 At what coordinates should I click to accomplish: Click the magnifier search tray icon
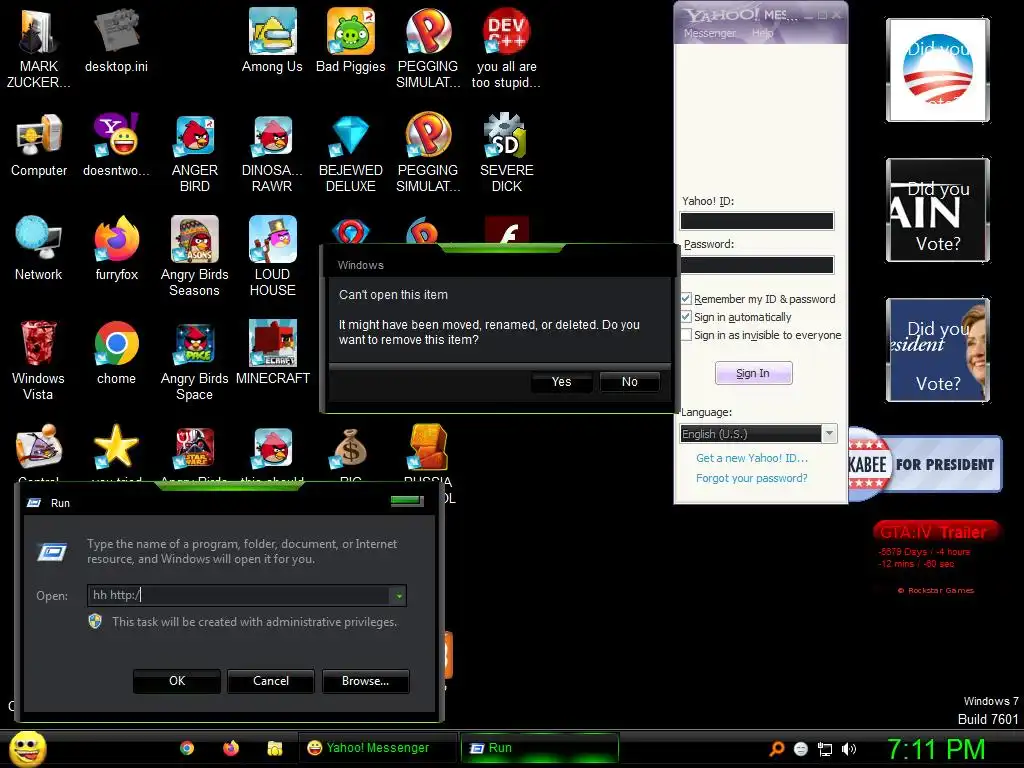776,749
